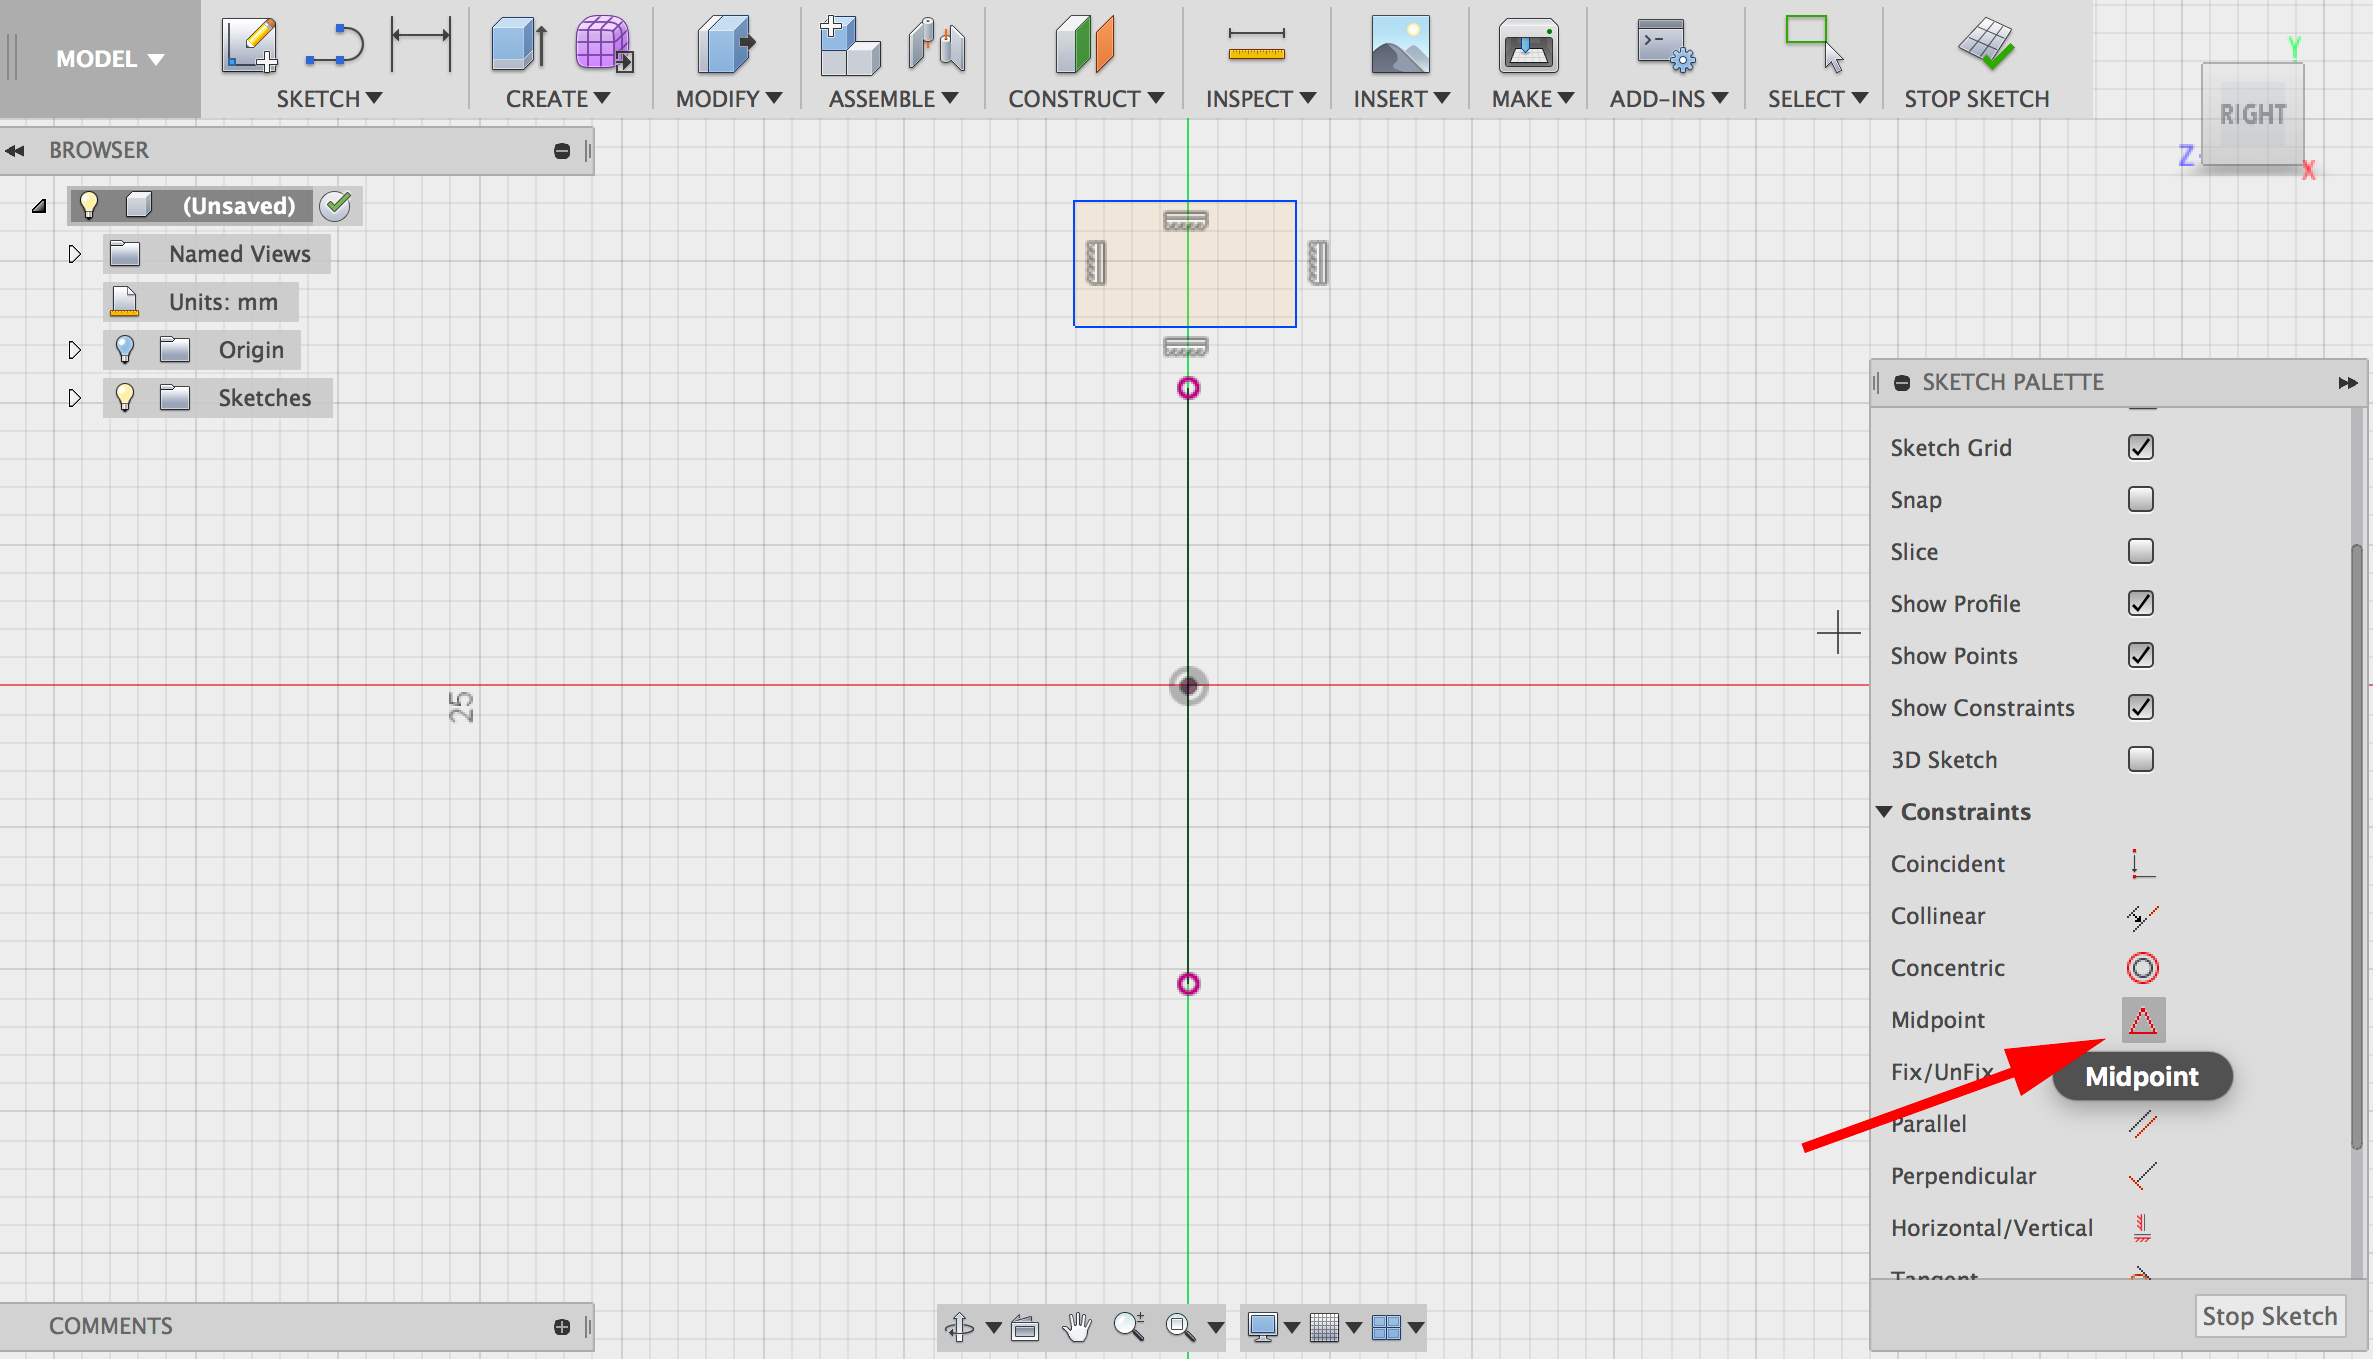The image size is (2373, 1359).
Task: Expand the Named Views folder
Action: [x=74, y=254]
